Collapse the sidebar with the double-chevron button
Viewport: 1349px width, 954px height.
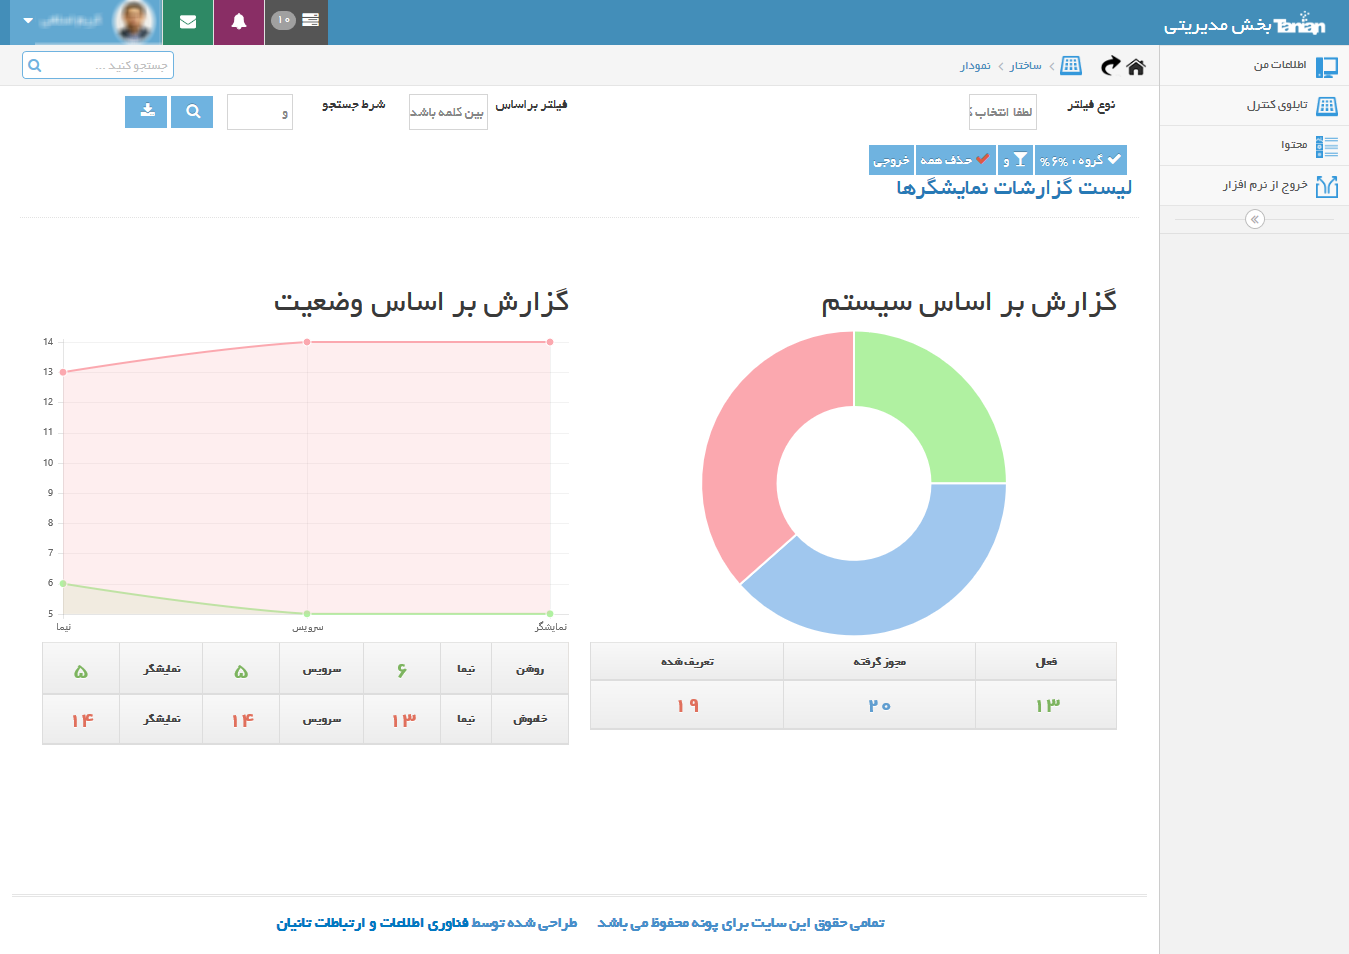[1255, 219]
